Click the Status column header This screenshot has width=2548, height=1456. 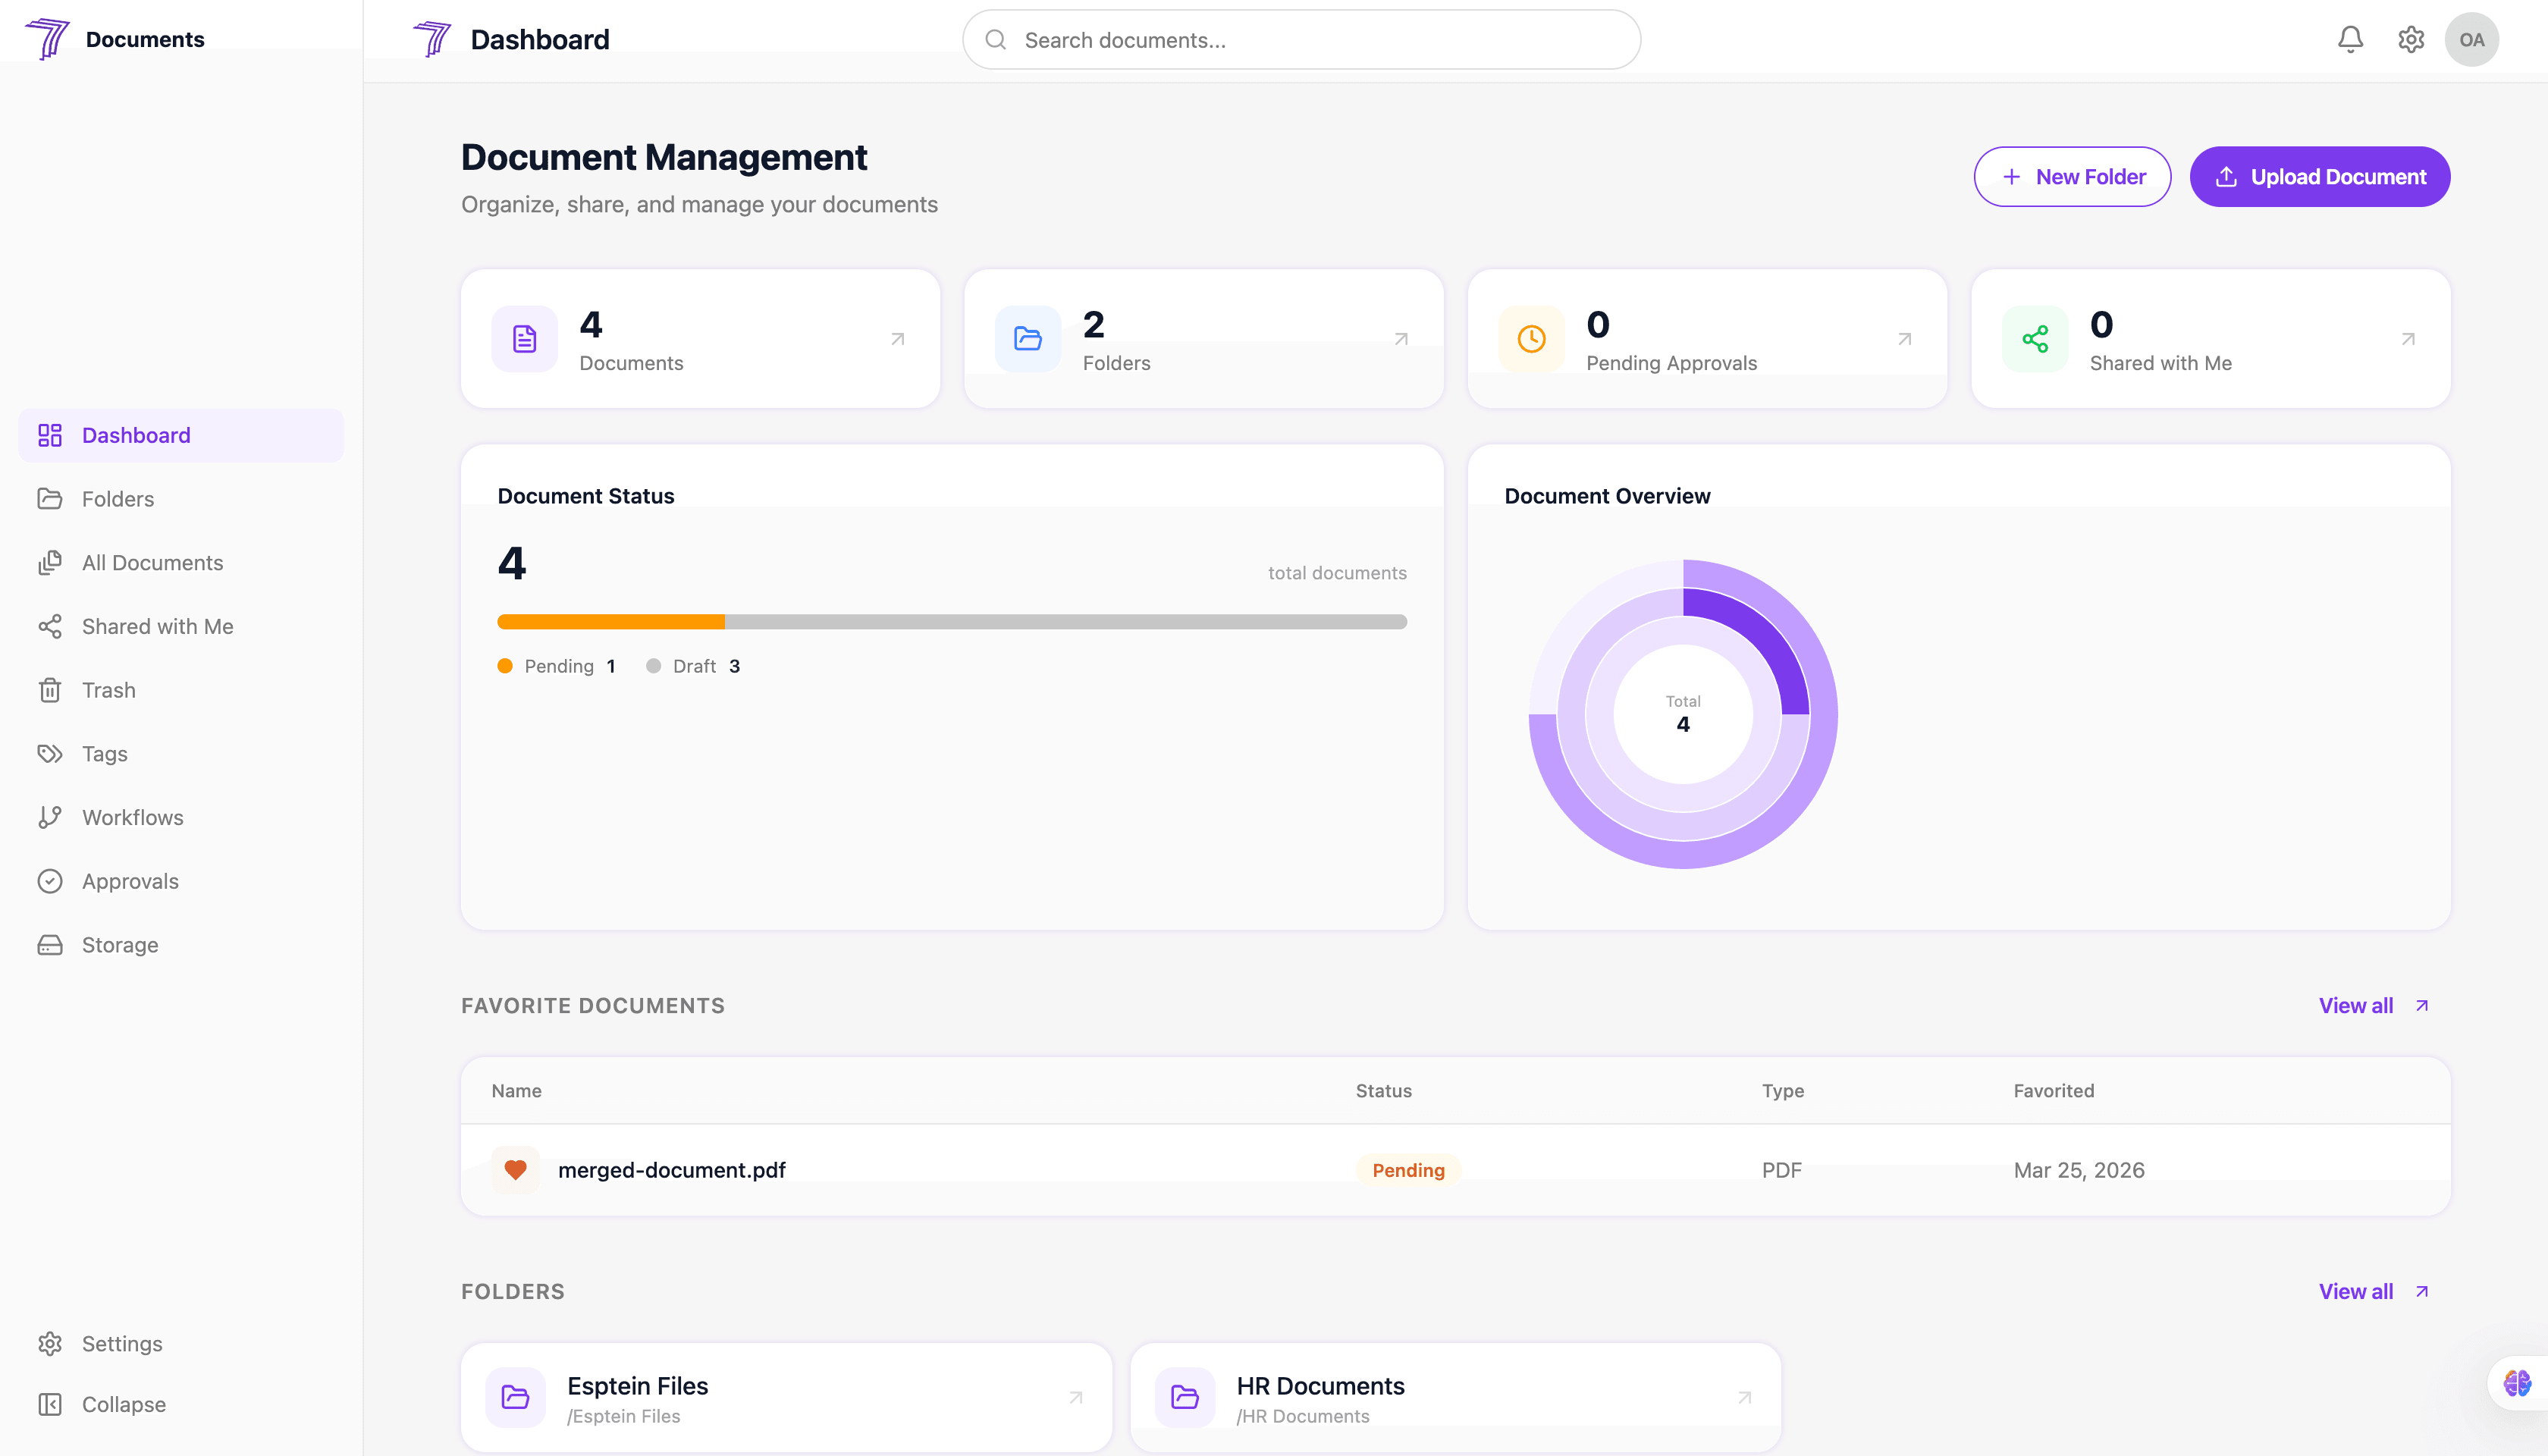(x=1383, y=1091)
